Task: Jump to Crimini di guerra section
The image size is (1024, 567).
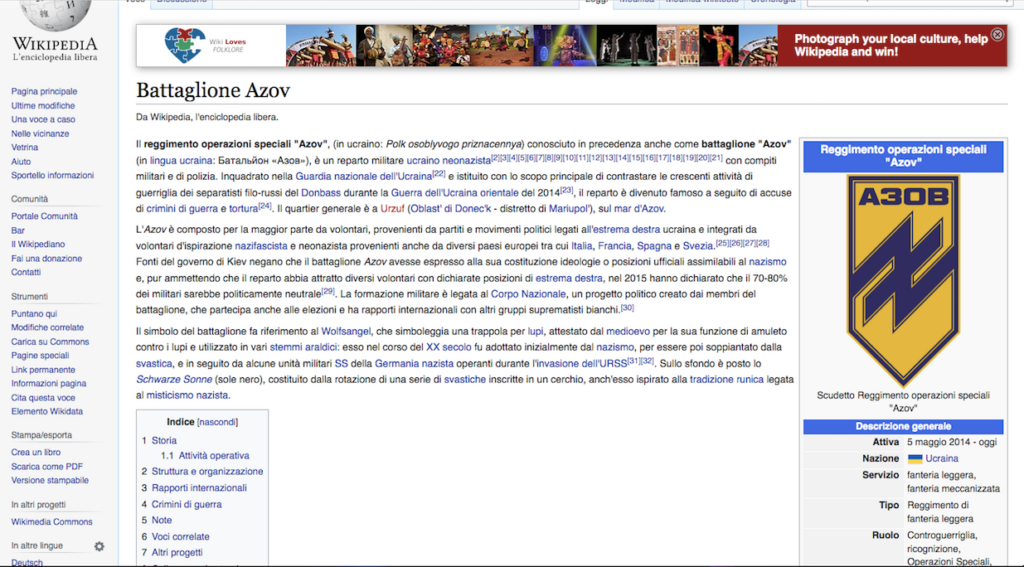Action: 186,504
